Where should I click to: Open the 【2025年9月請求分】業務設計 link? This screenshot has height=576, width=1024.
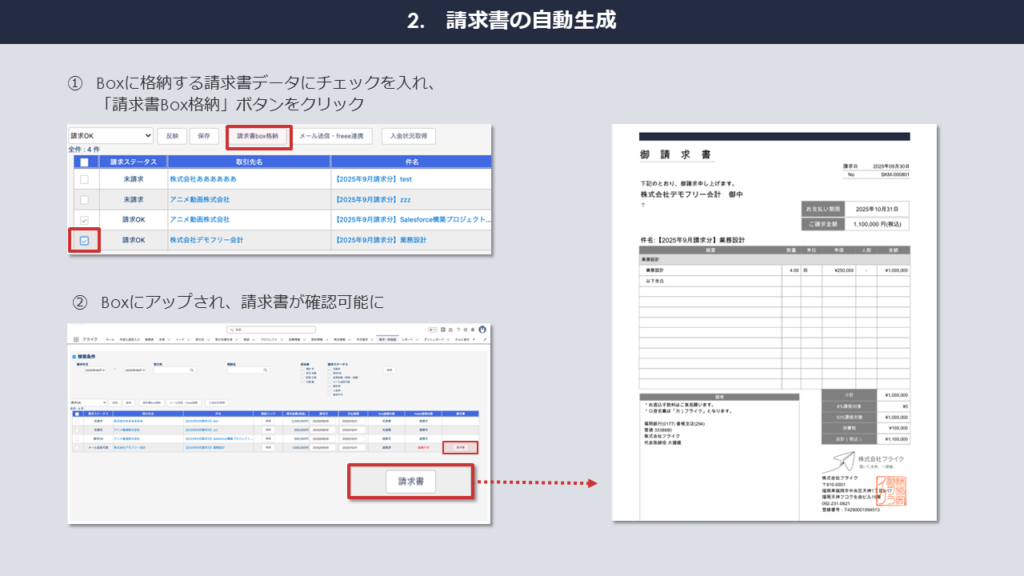(381, 241)
